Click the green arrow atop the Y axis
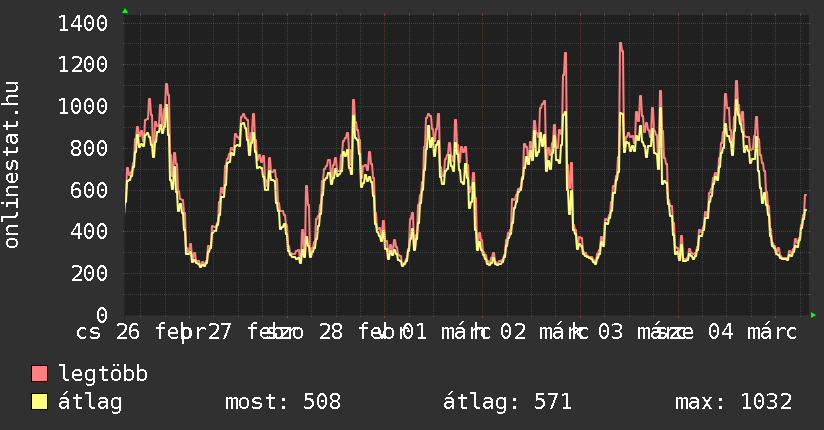 tap(125, 11)
